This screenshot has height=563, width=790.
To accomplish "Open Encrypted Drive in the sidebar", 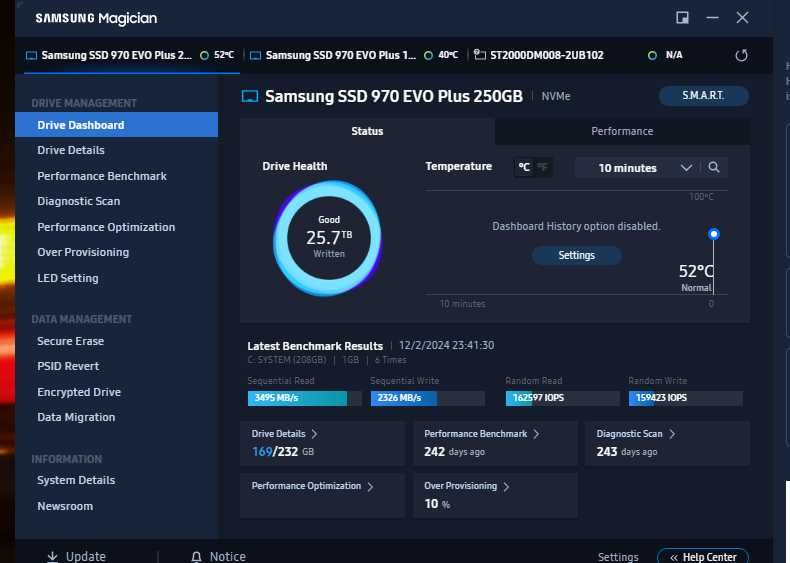I will tap(79, 392).
